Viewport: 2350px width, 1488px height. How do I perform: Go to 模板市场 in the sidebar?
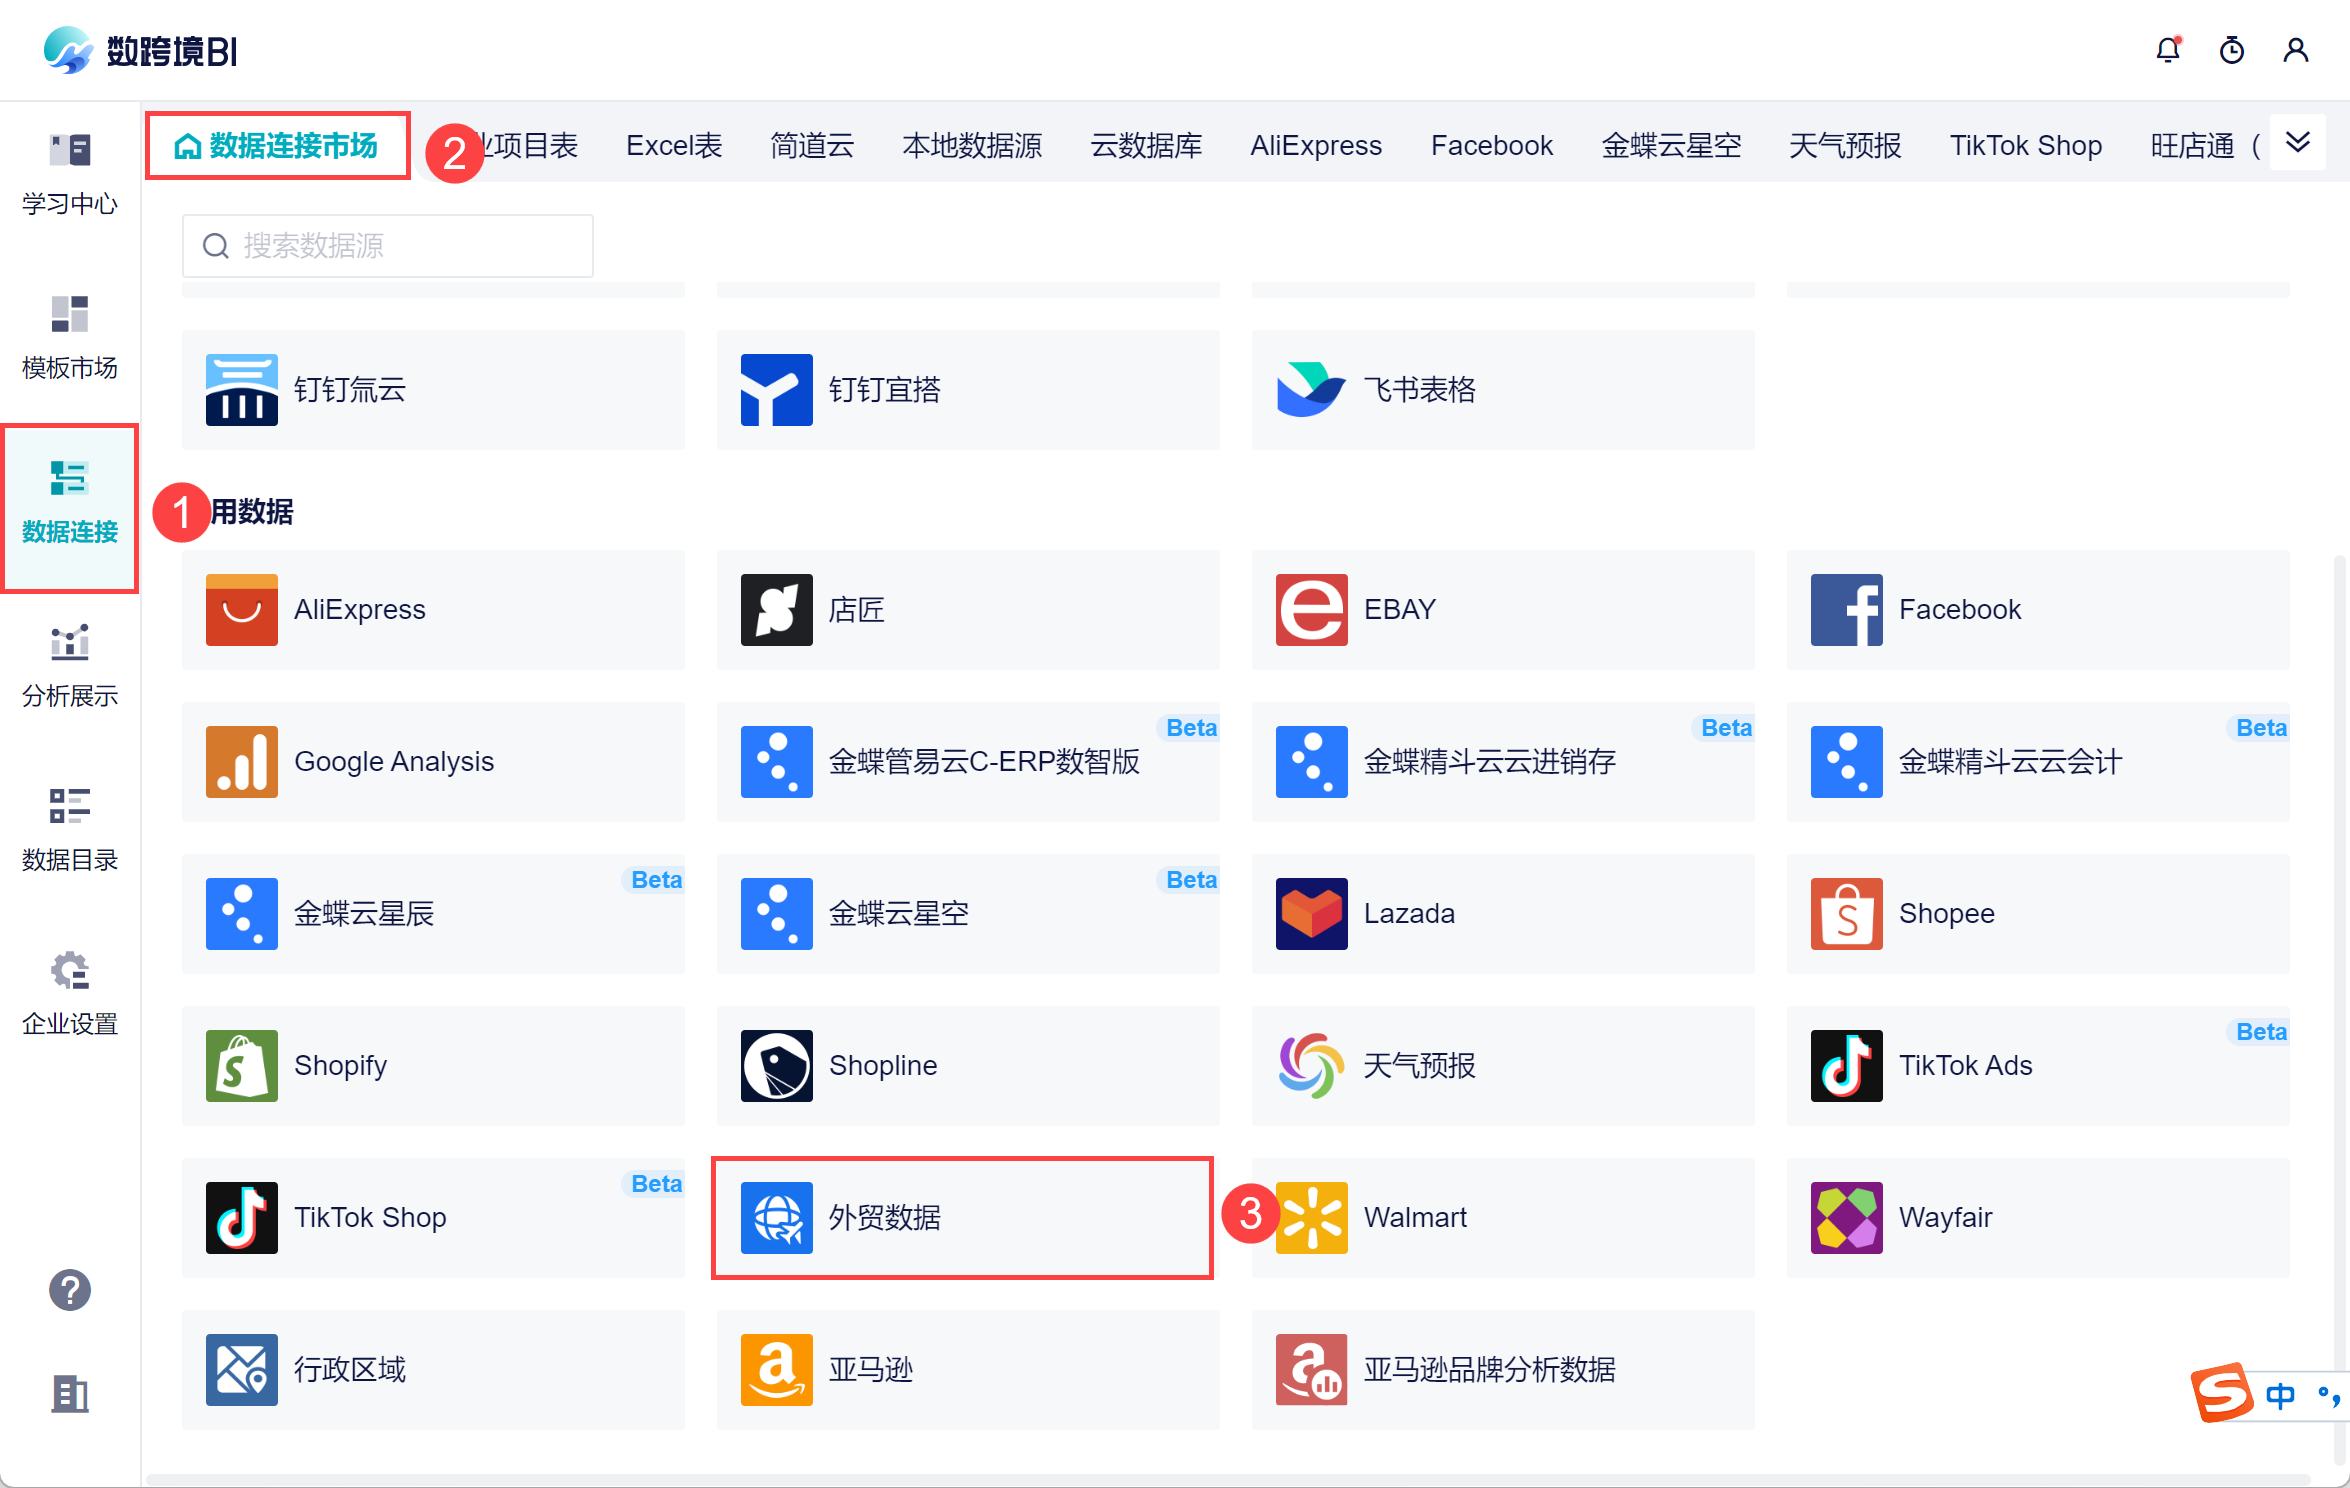point(69,337)
